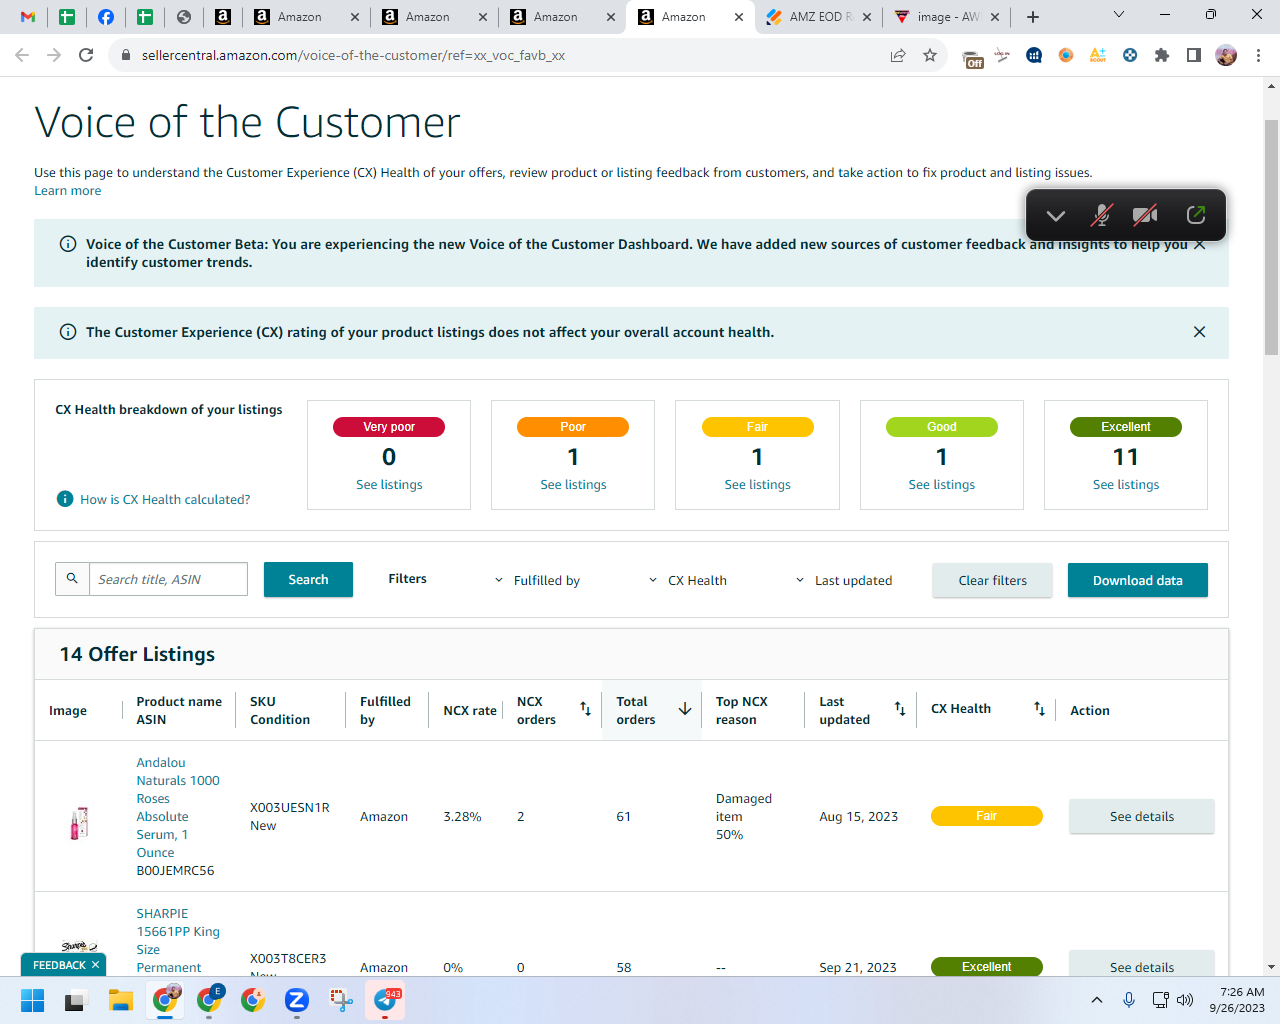Open the Andalou Naturals 1000 Roses product link
The height and width of the screenshot is (1024, 1280).
(x=178, y=808)
